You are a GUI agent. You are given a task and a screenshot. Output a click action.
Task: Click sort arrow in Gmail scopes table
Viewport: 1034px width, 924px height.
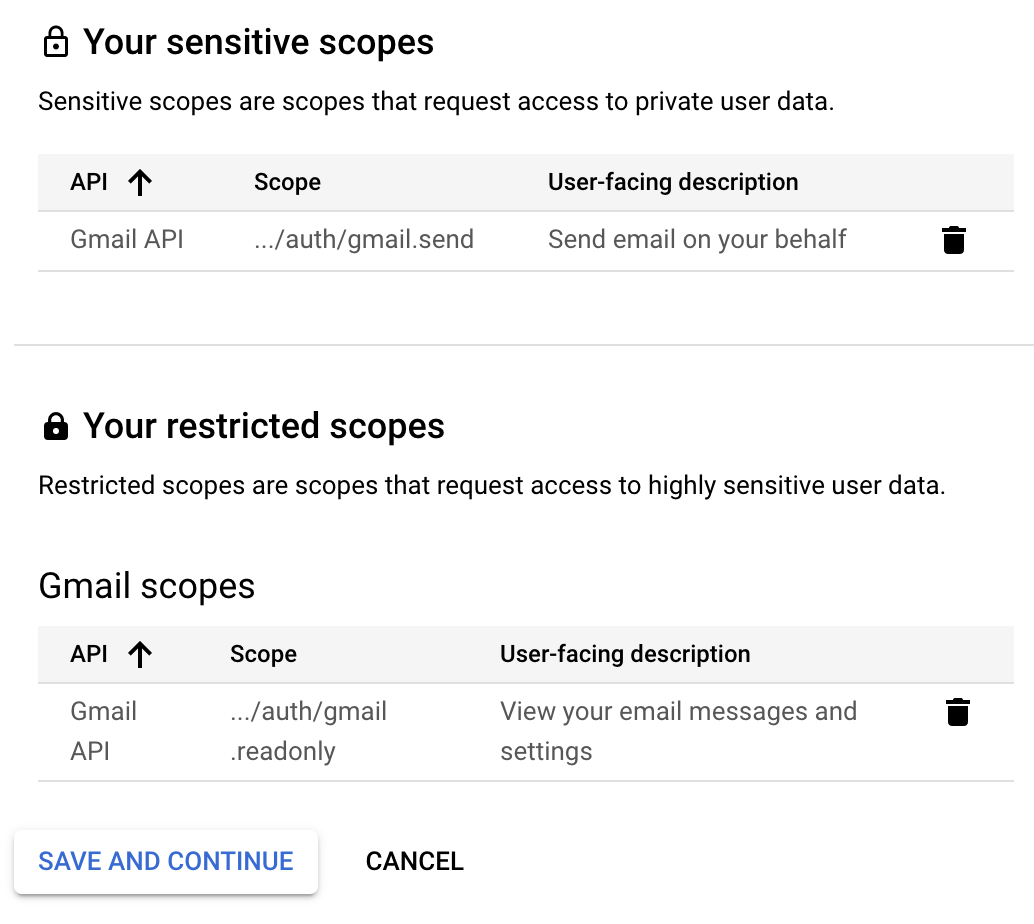tap(140, 655)
